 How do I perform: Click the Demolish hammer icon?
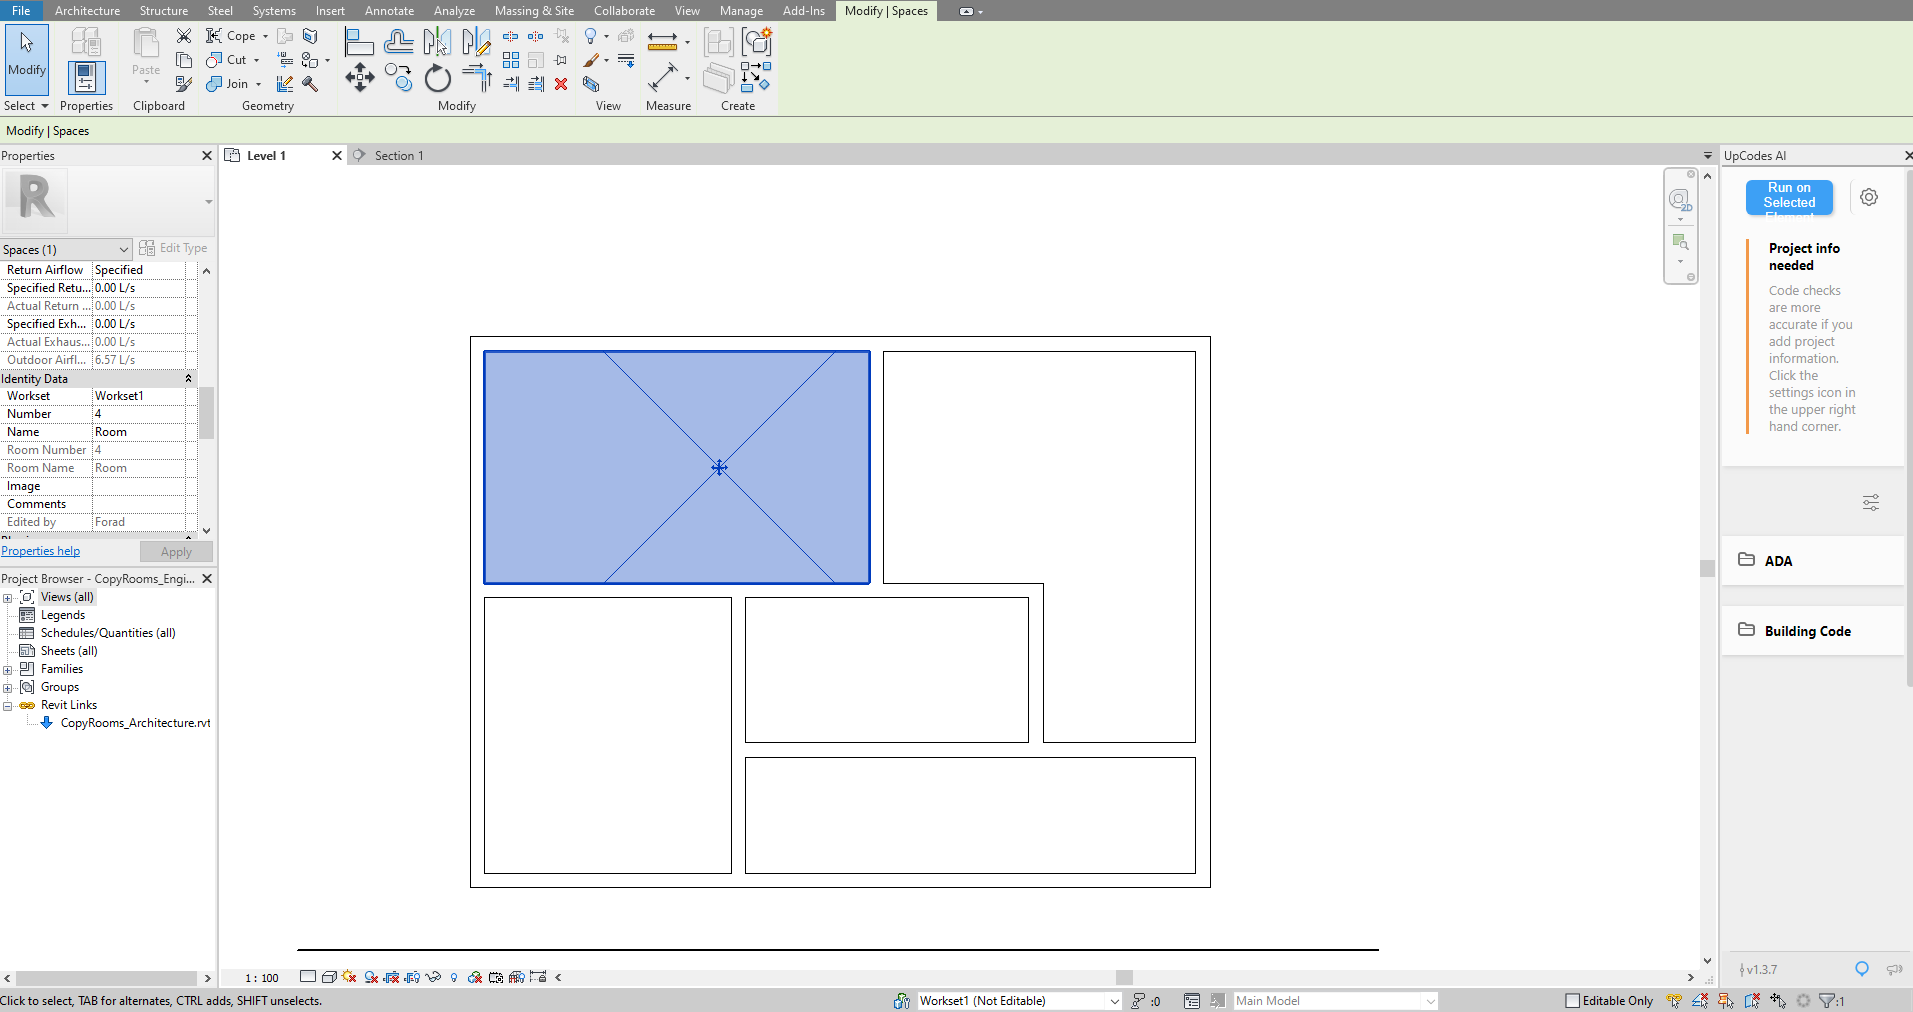coord(310,84)
